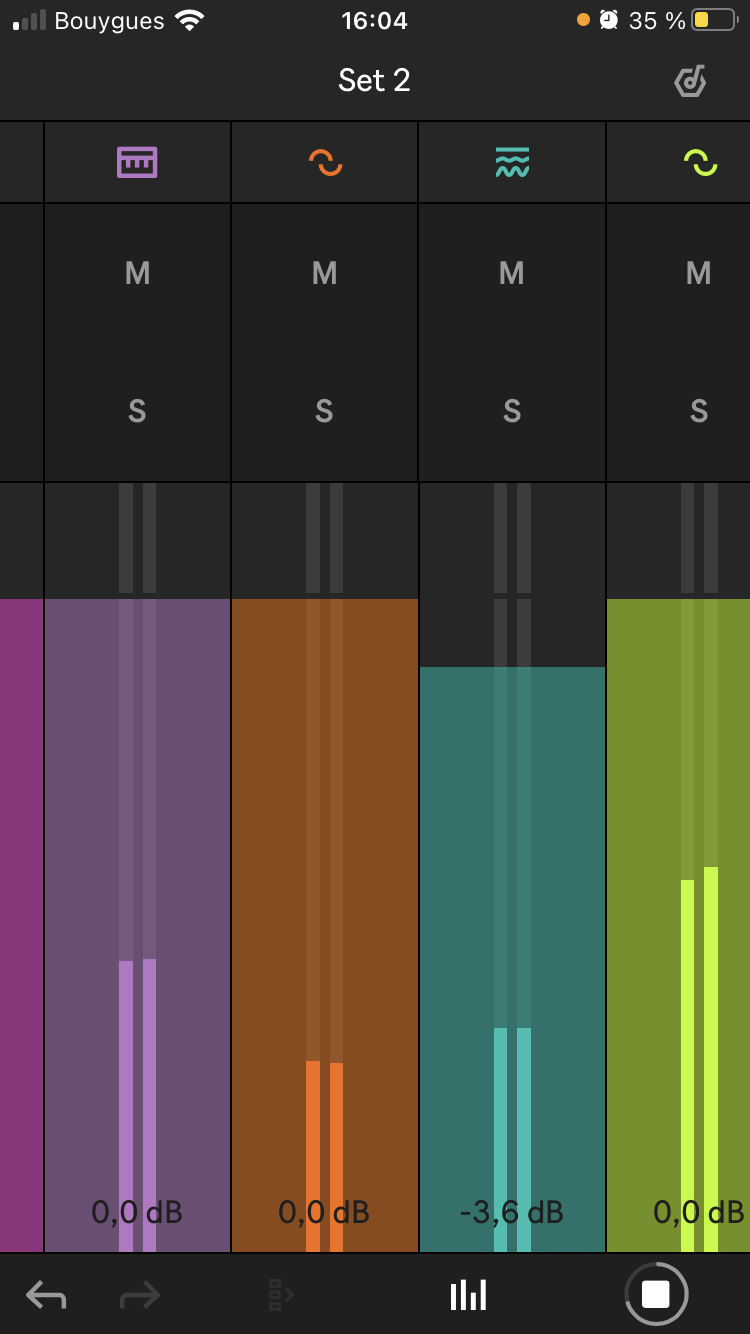This screenshot has height=1334, width=750.
Task: Tap the redo arrow
Action: (x=139, y=1295)
